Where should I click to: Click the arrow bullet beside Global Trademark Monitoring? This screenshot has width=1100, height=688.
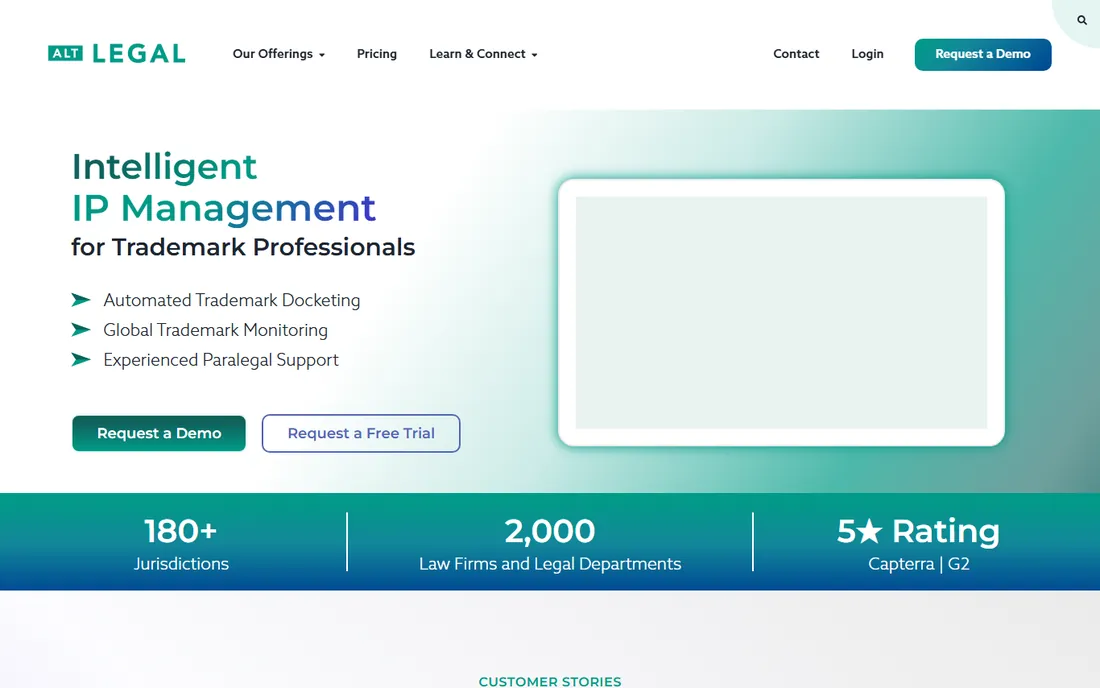[81, 330]
